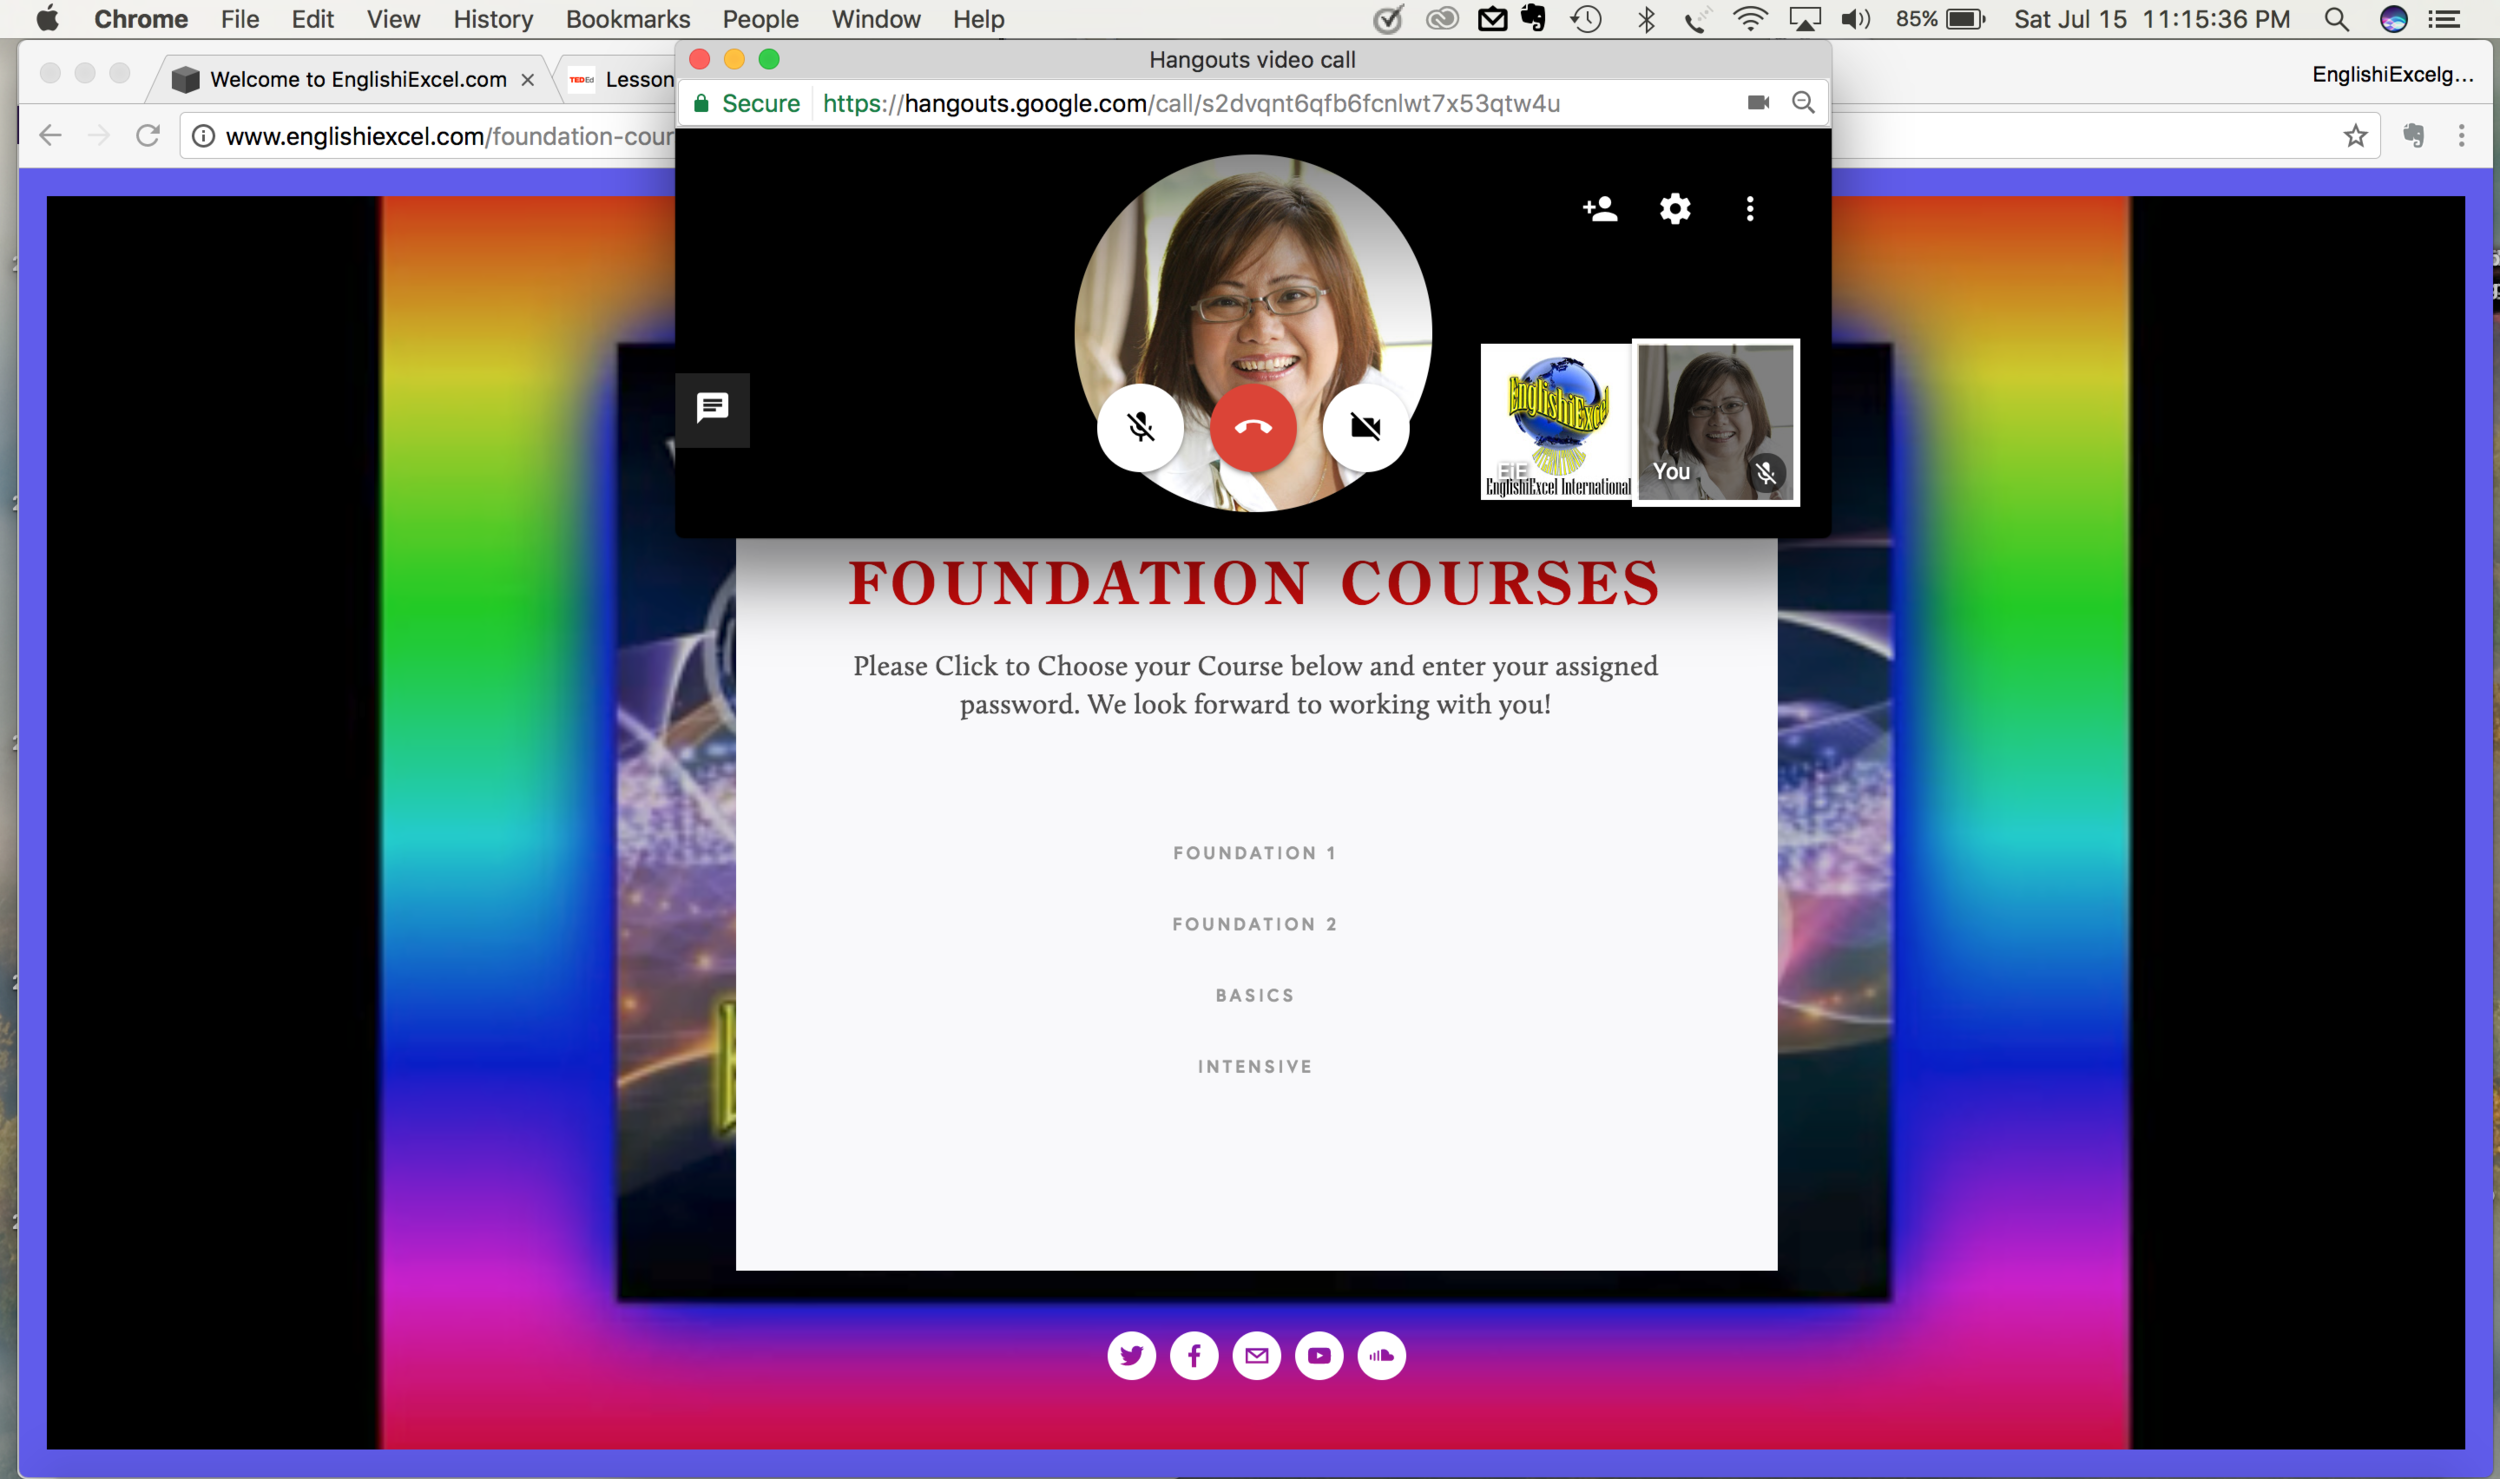The image size is (2500, 1479).
Task: Open the mail envelope menu bar icon
Action: tap(1492, 19)
